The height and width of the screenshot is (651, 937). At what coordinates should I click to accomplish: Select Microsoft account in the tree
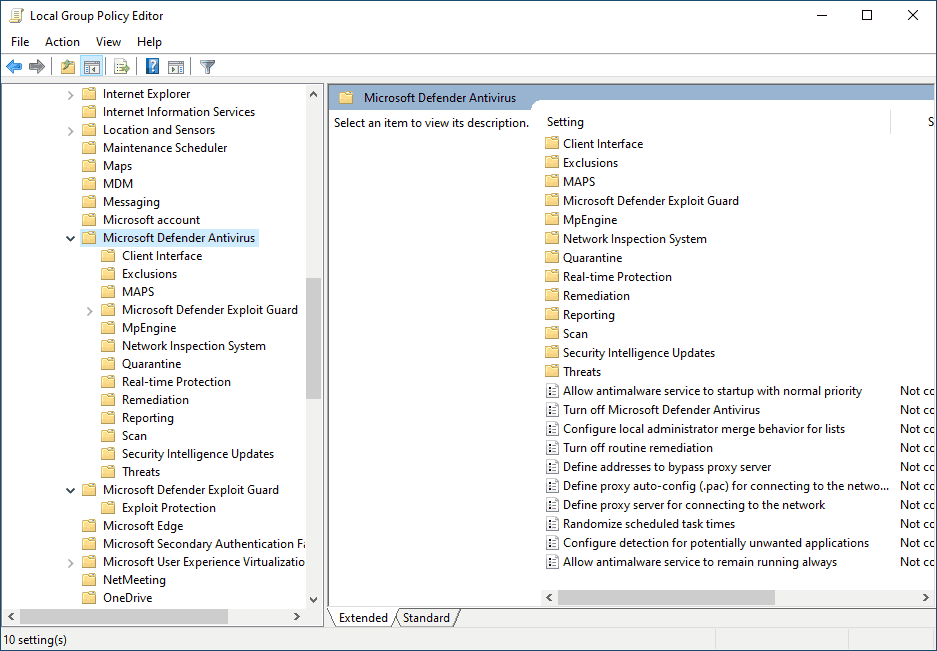(151, 220)
